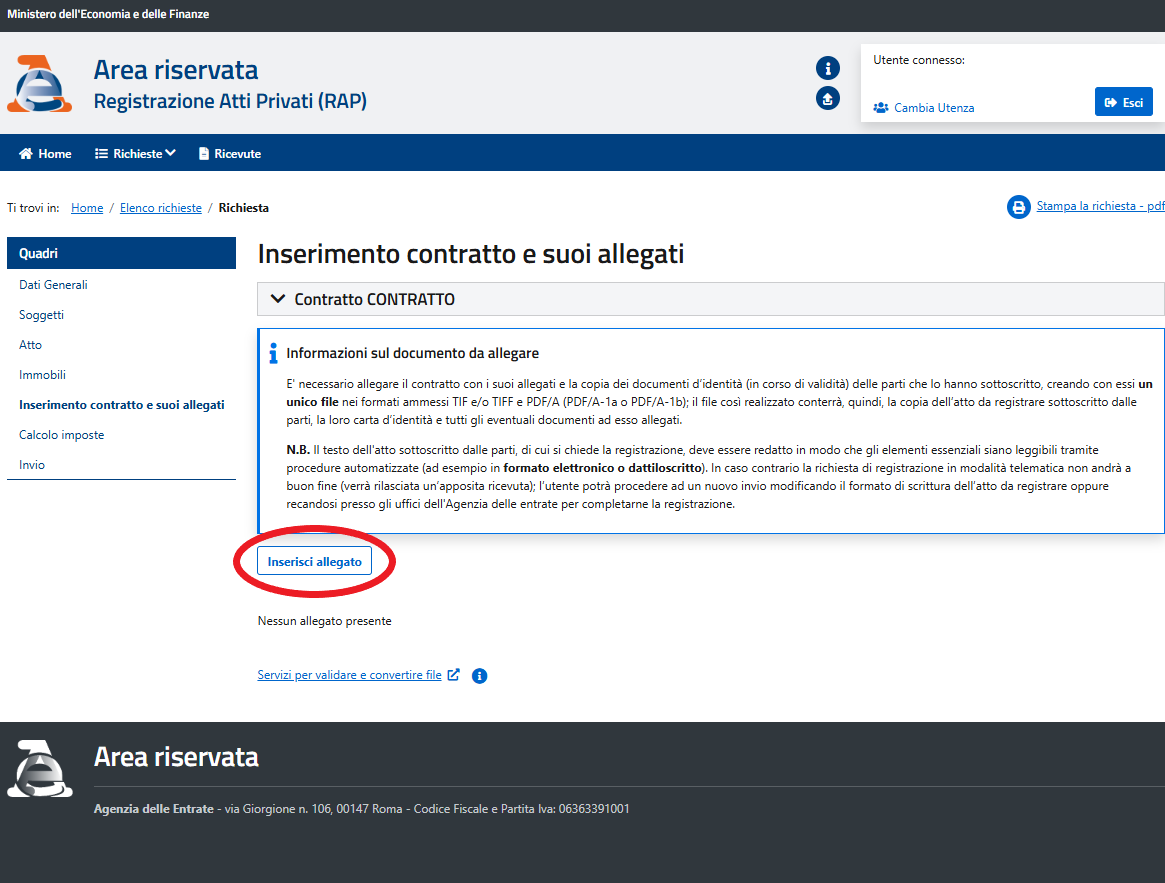The height and width of the screenshot is (883, 1165).
Task: Click the upload arrow icon in the header
Action: pos(828,98)
